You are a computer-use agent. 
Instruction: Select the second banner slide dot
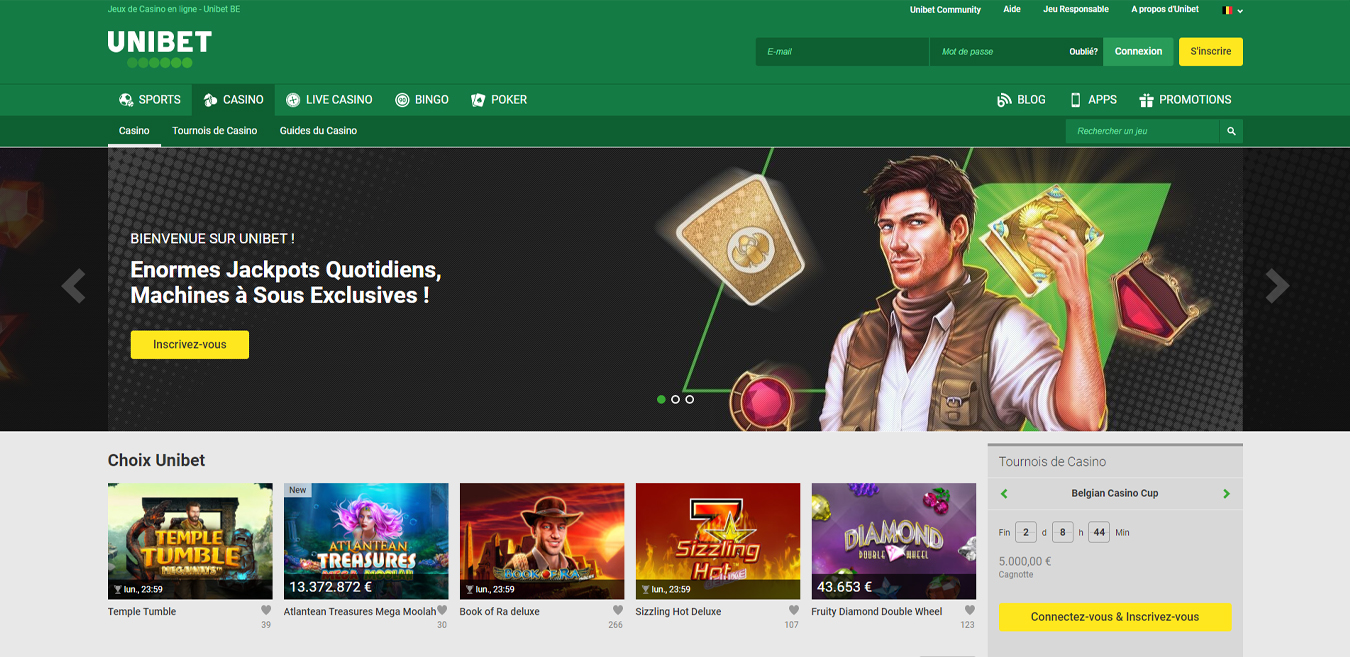point(675,399)
